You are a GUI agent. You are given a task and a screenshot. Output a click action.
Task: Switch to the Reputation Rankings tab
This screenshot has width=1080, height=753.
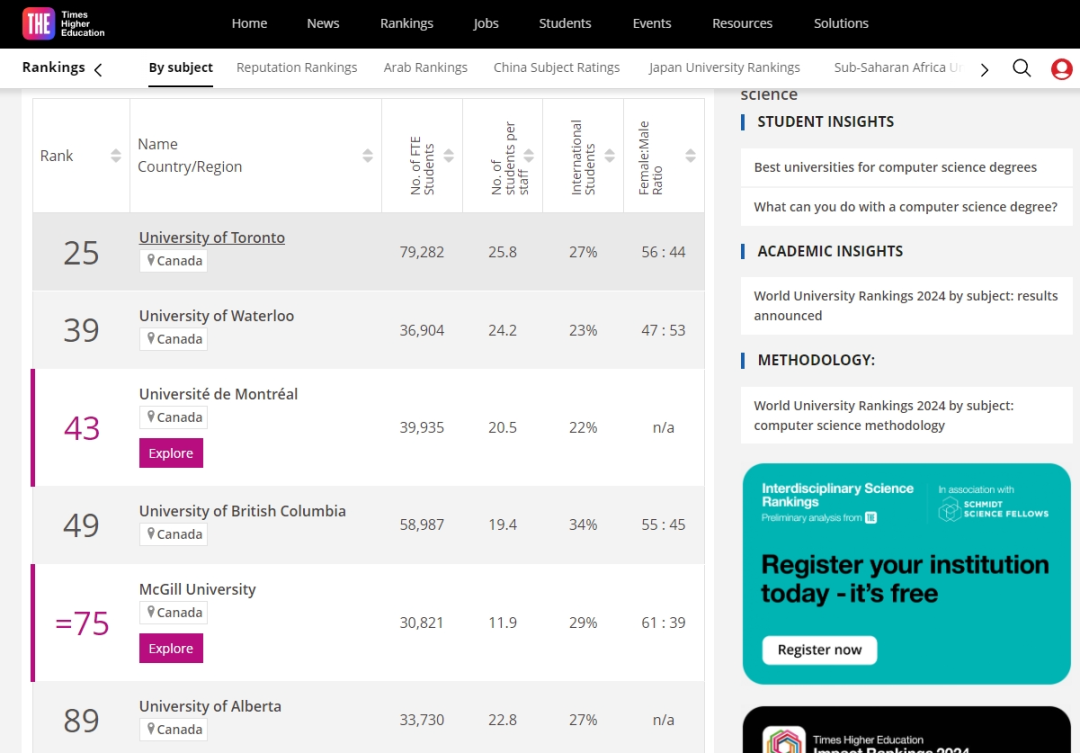pyautogui.click(x=296, y=68)
